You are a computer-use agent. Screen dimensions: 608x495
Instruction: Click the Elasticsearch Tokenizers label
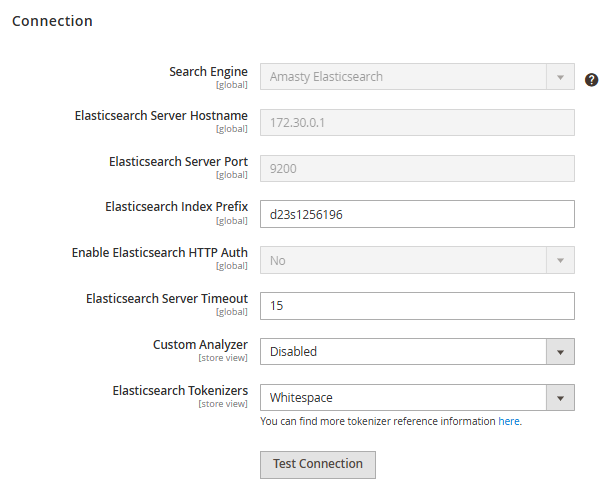[180, 391]
